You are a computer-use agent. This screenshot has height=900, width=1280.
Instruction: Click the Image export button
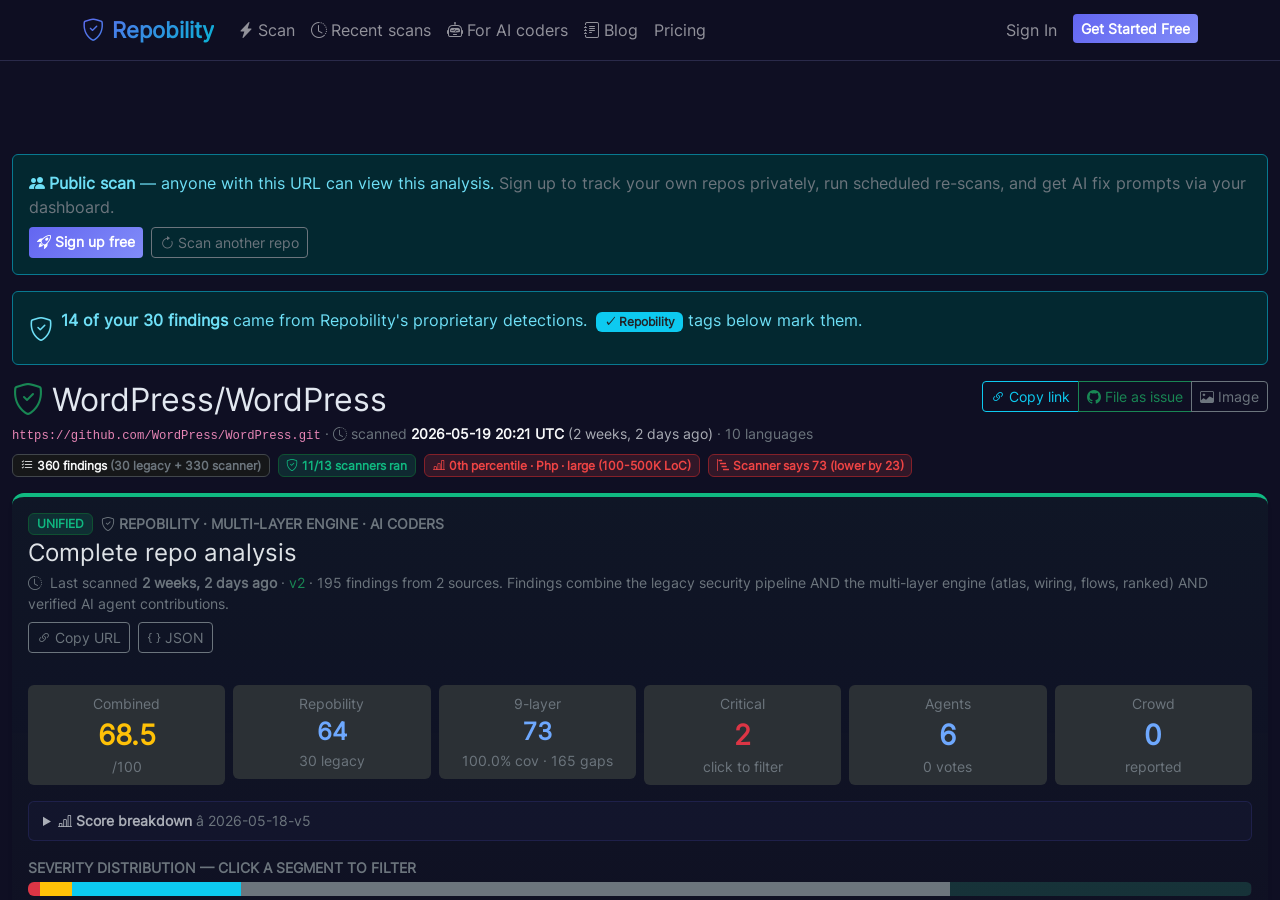(1229, 396)
